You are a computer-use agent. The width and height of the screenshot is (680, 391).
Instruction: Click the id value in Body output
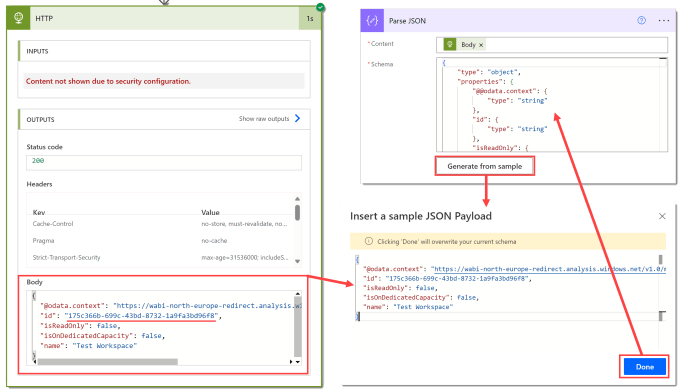pyautogui.click(x=141, y=316)
